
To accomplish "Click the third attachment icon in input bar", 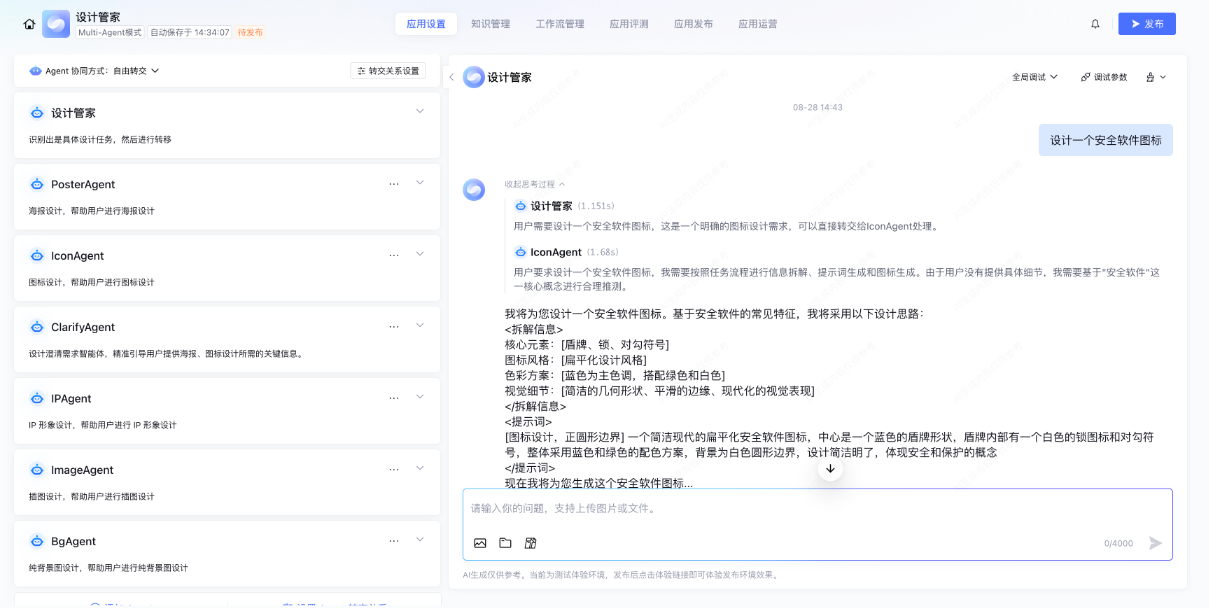I will pos(530,542).
